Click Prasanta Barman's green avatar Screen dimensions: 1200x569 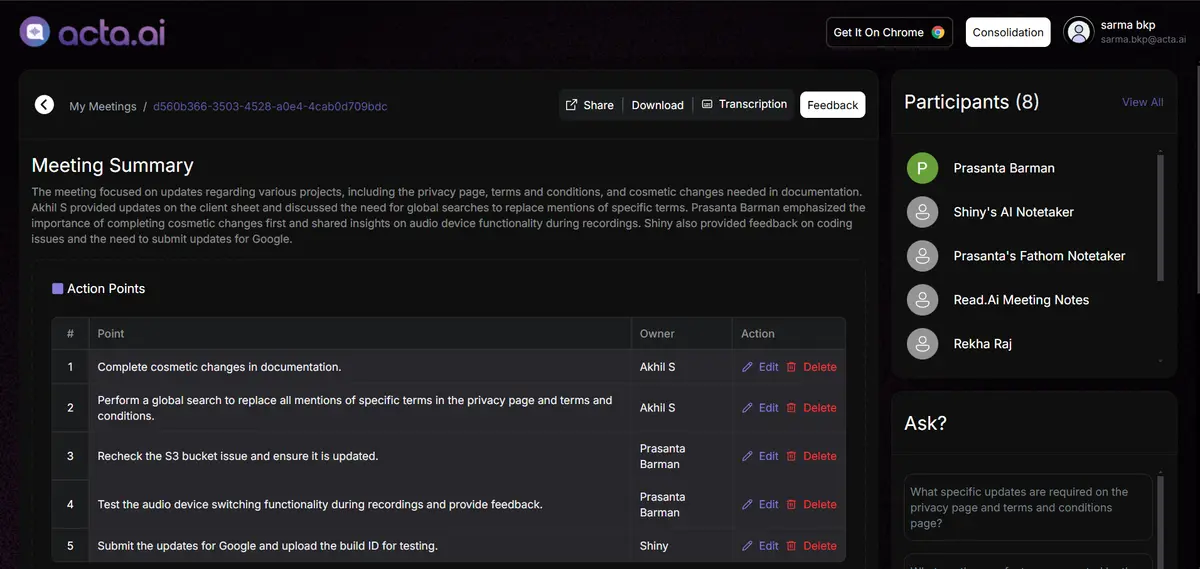pyautogui.click(x=922, y=168)
